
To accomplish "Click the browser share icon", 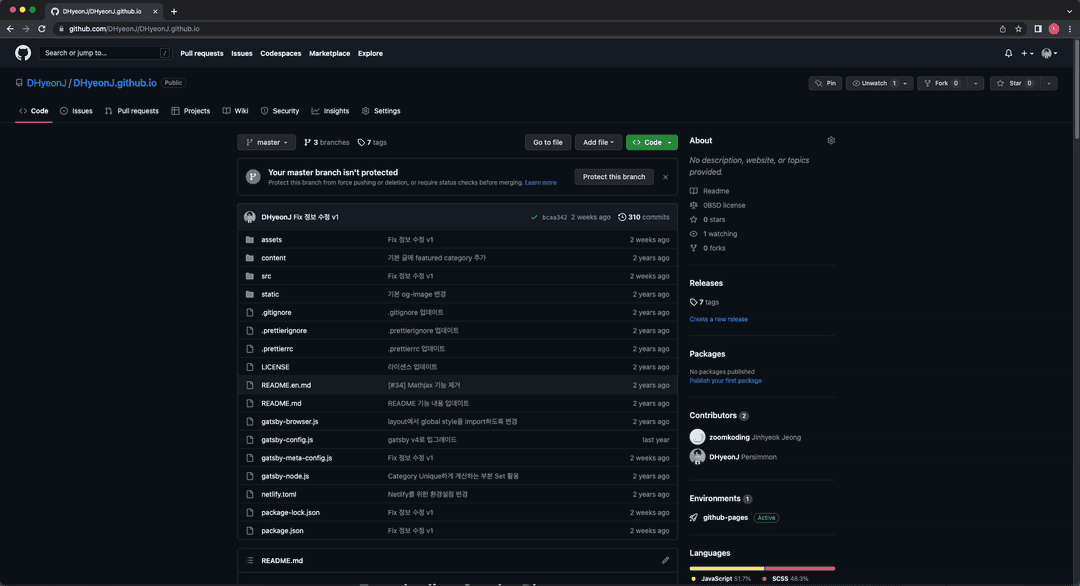I will (x=1002, y=29).
